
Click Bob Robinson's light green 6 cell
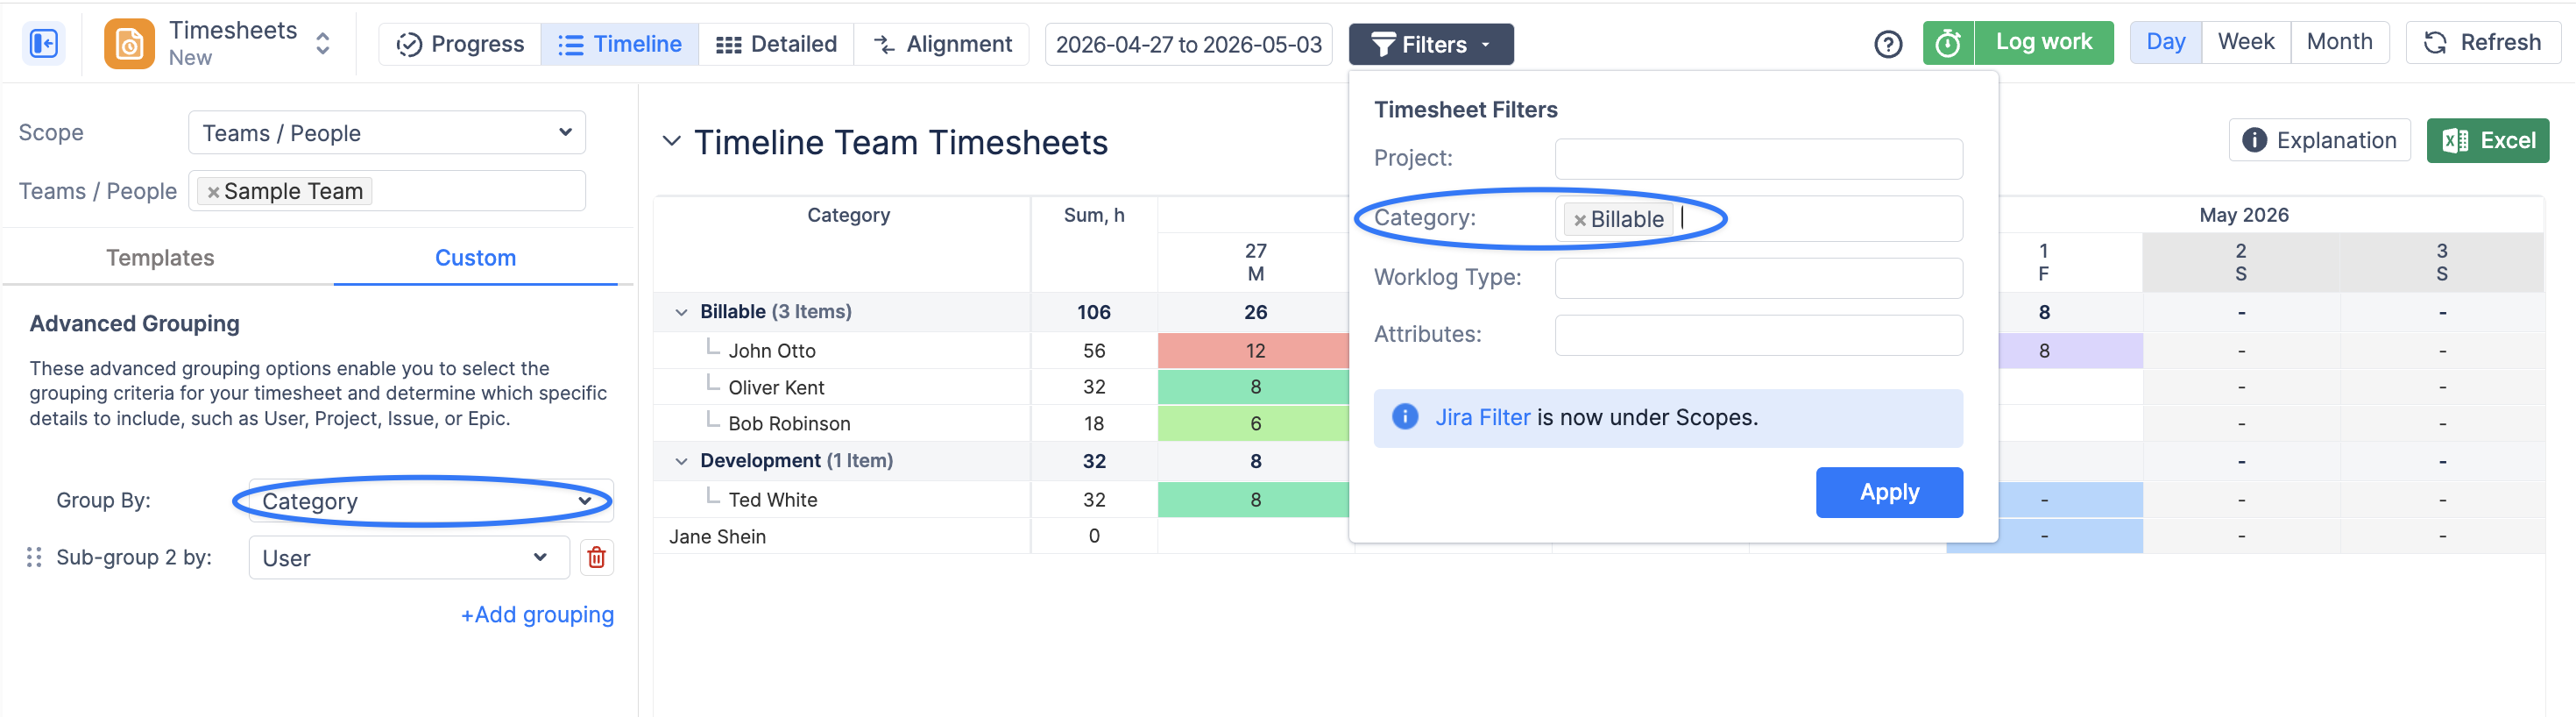(x=1254, y=424)
